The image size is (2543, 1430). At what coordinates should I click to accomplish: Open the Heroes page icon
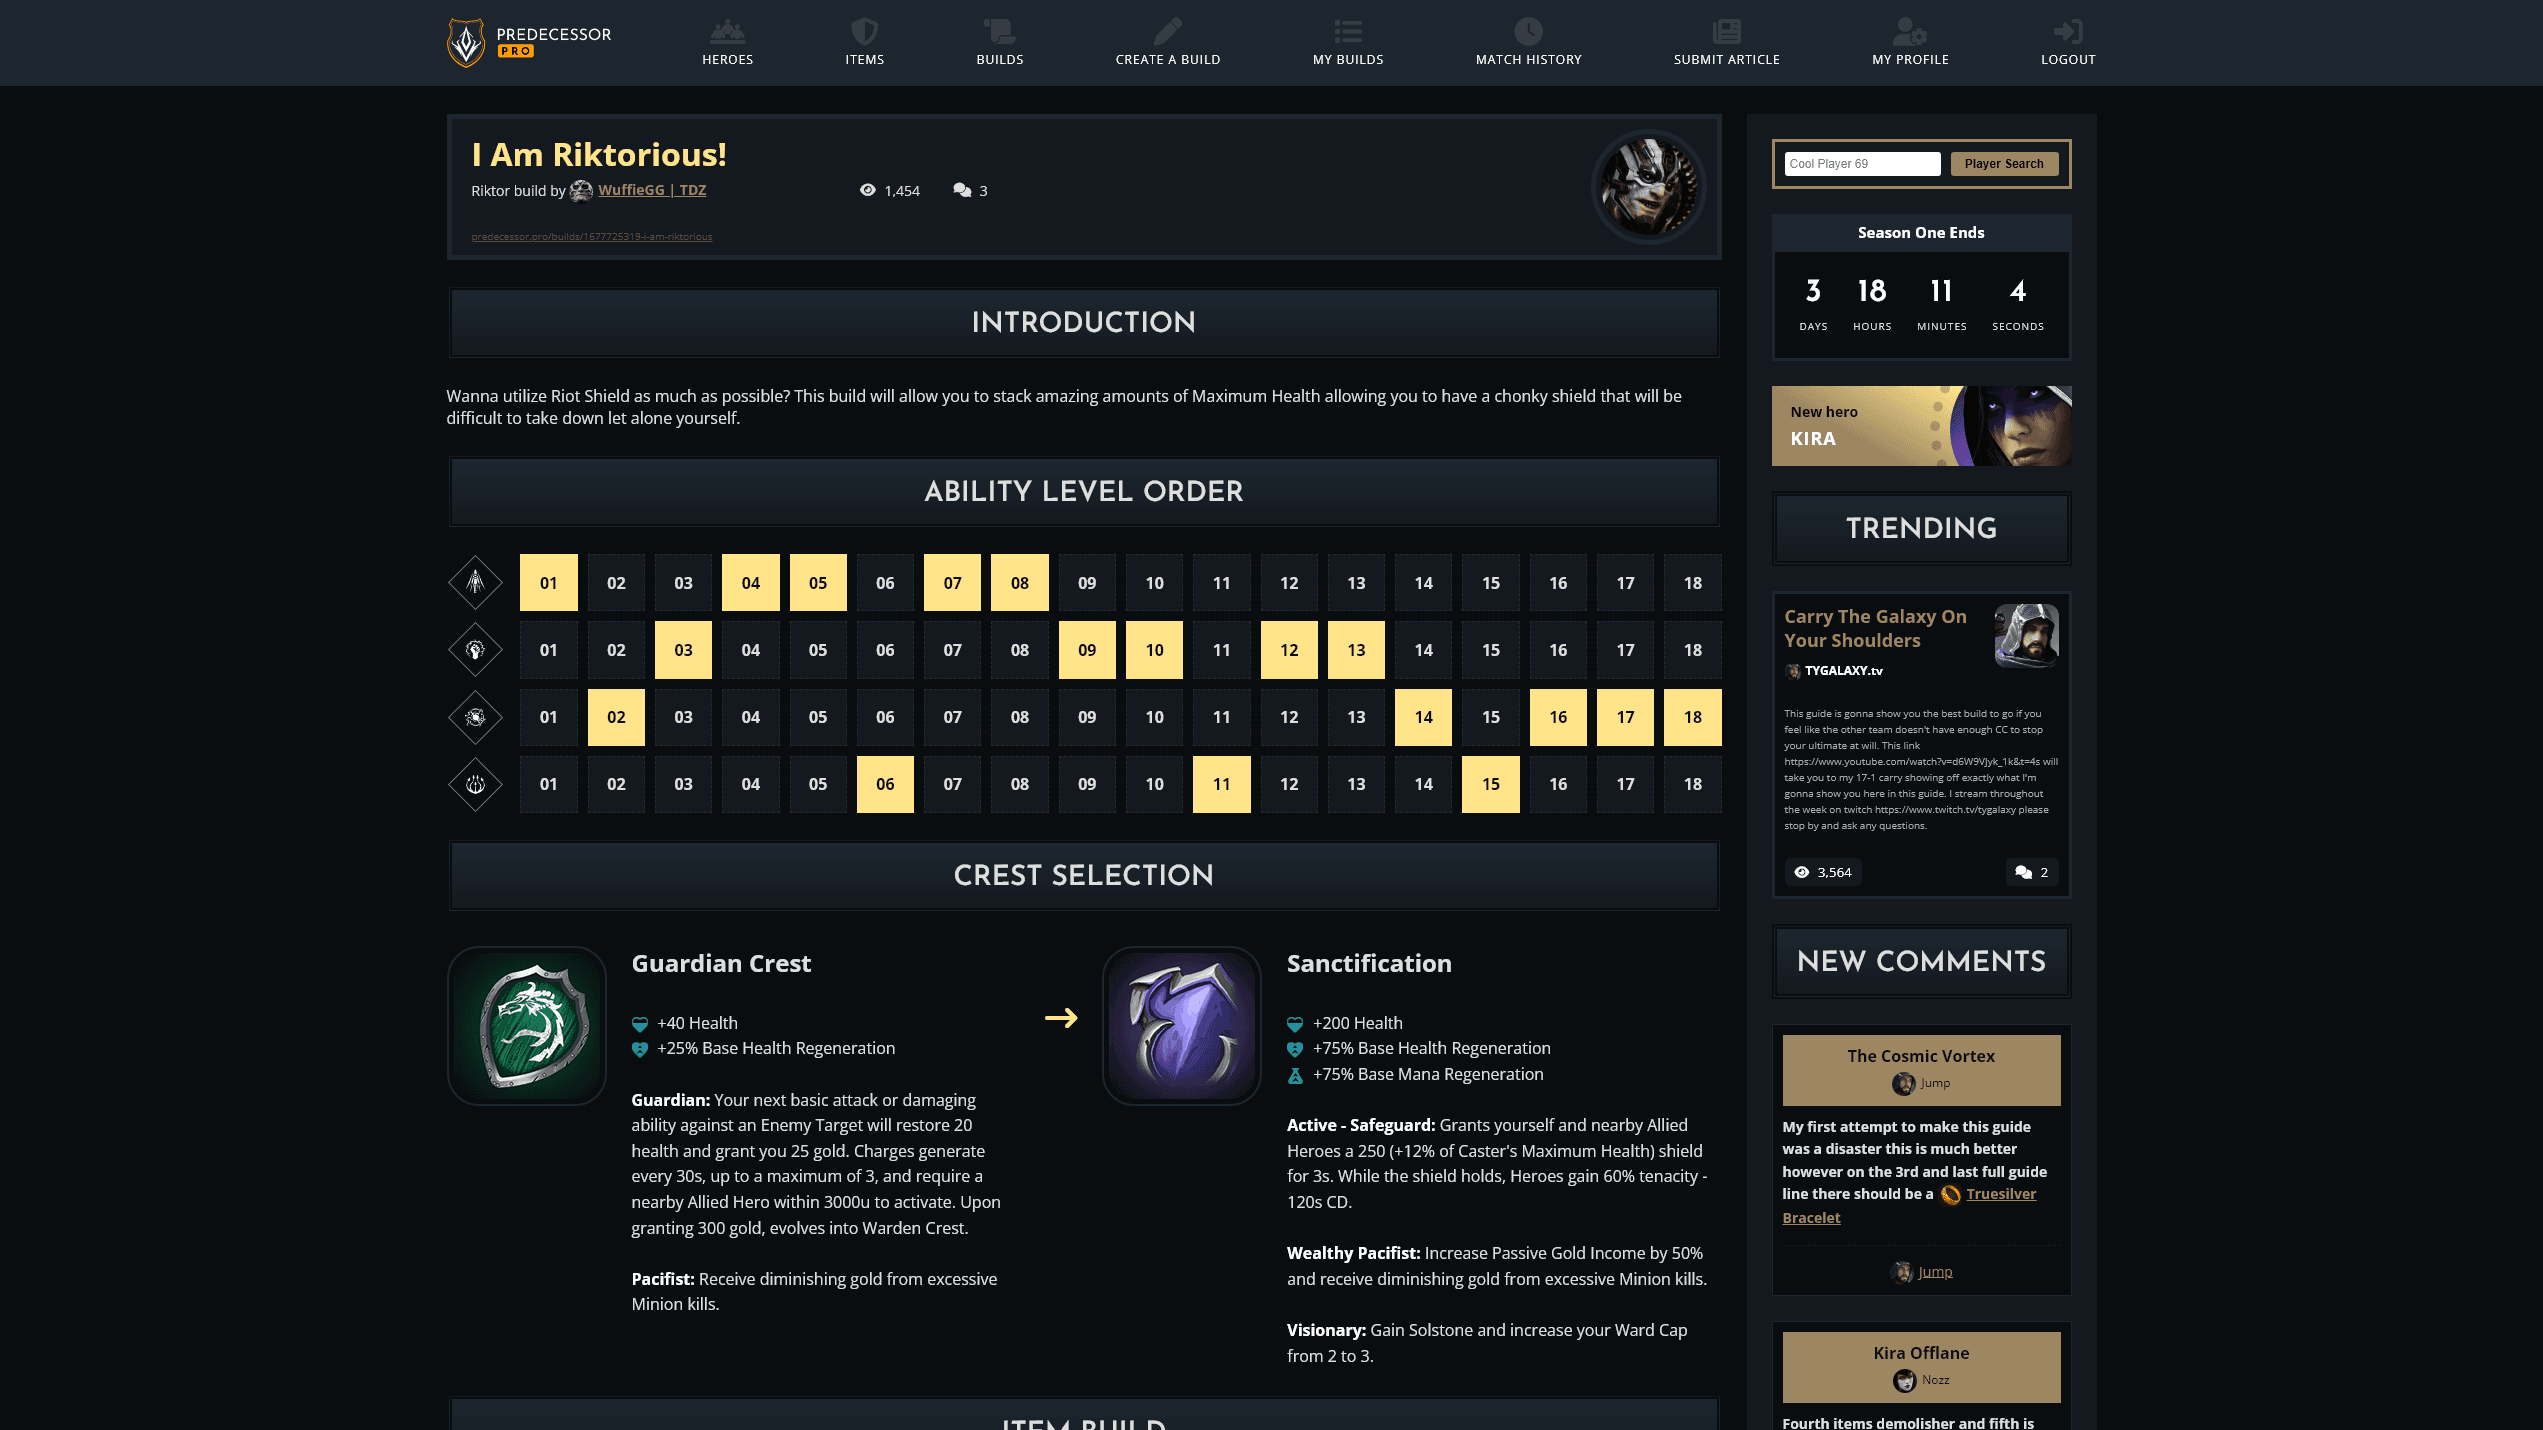coord(727,31)
